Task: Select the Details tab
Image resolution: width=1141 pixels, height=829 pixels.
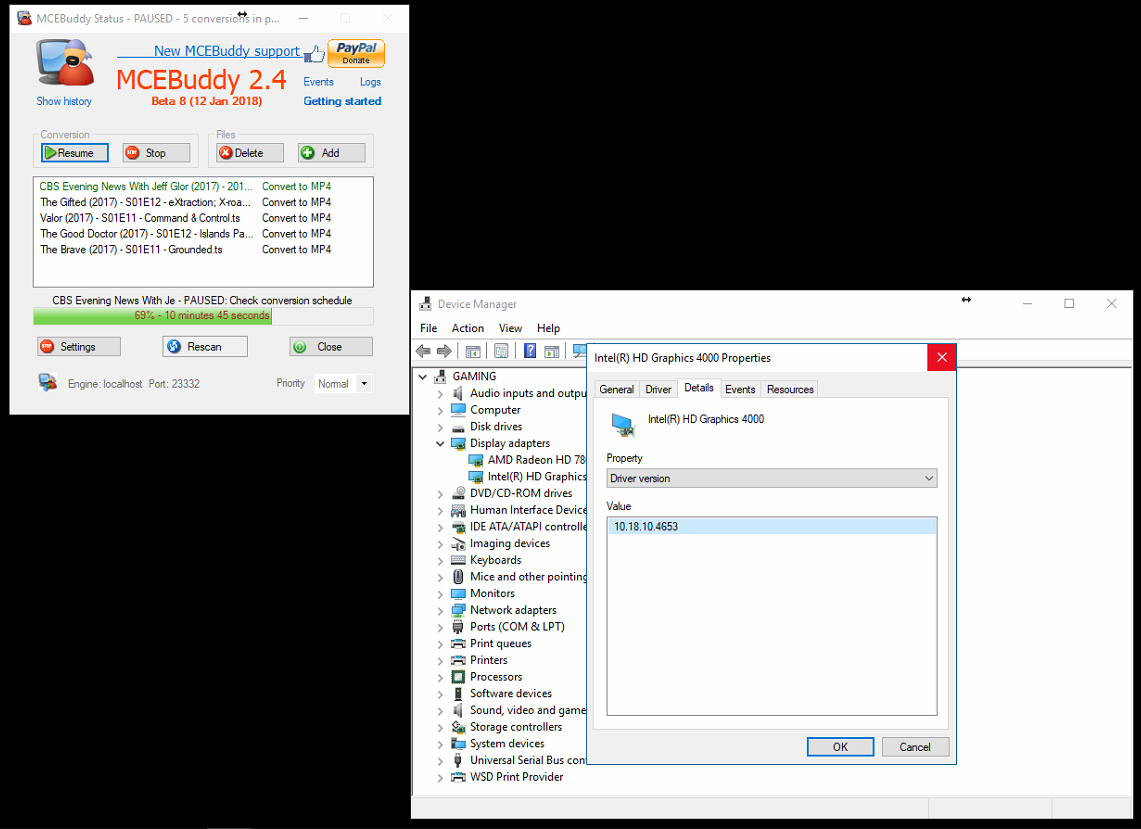Action: pos(699,388)
